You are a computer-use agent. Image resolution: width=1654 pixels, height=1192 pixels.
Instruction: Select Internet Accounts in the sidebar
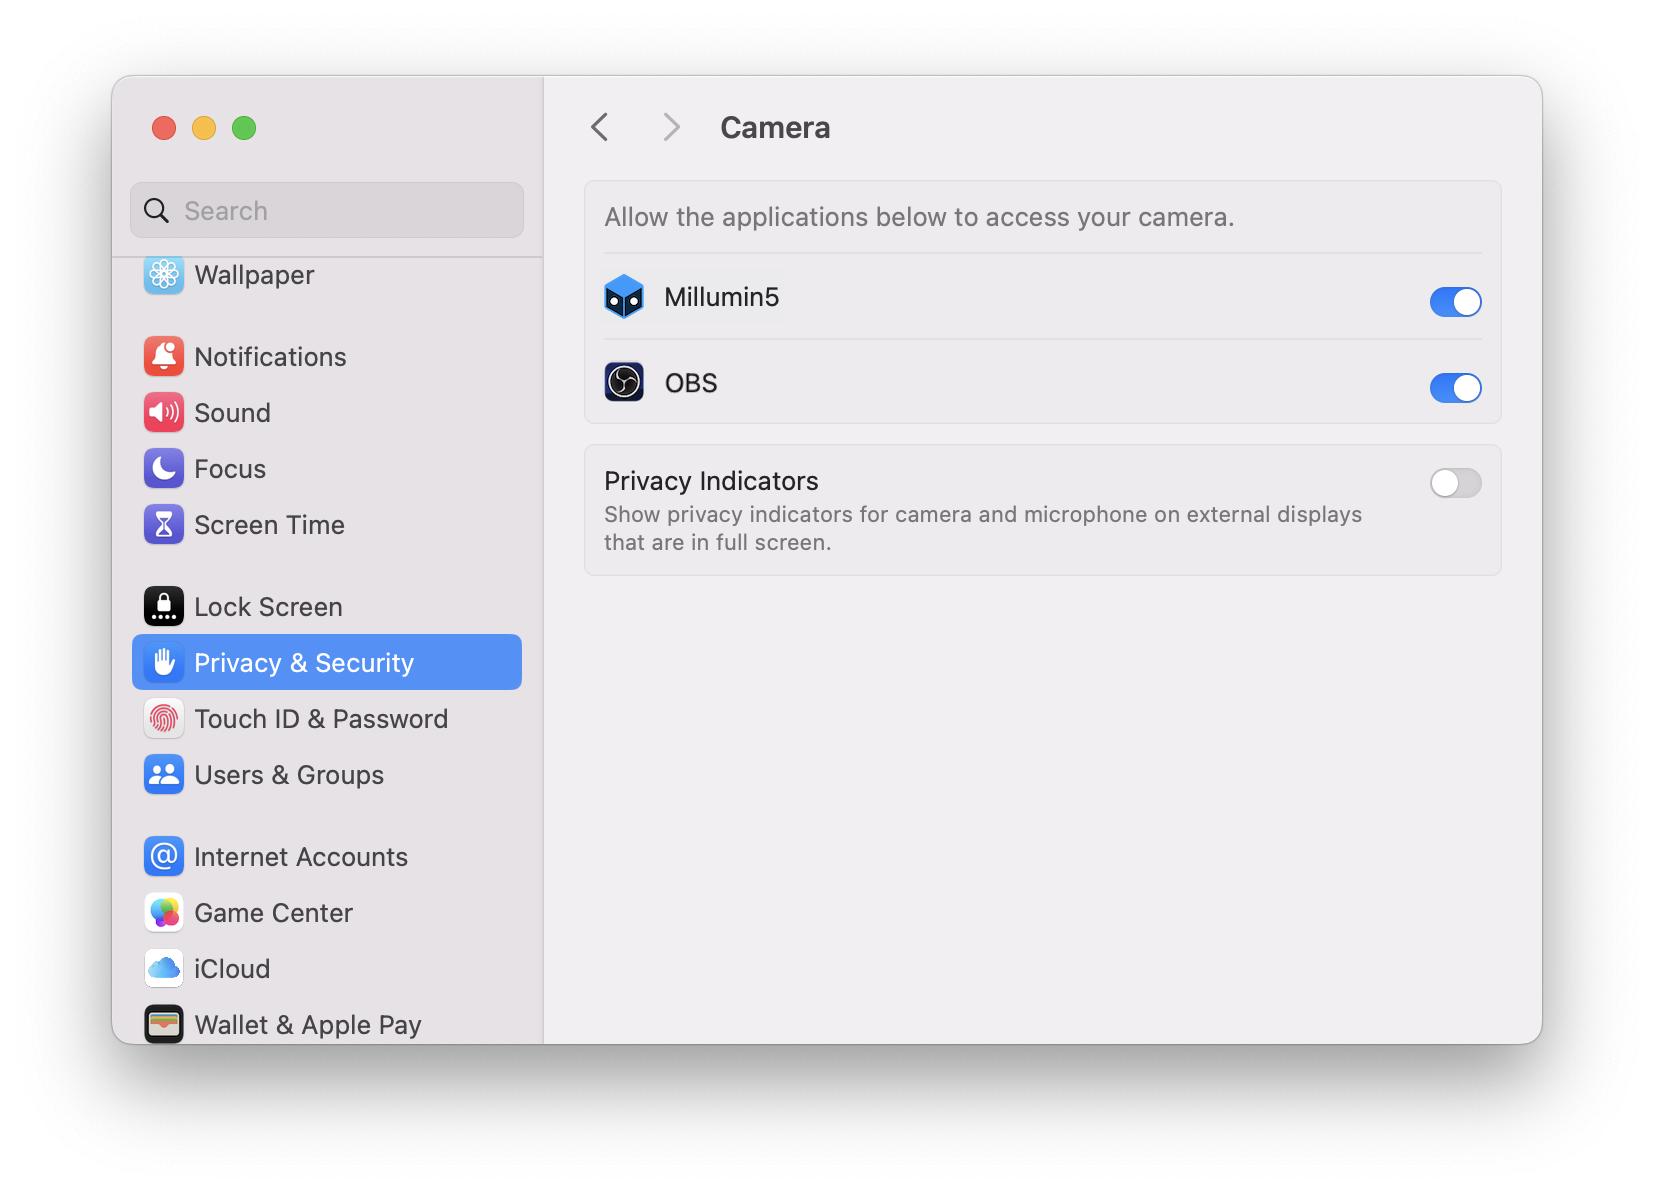300,857
